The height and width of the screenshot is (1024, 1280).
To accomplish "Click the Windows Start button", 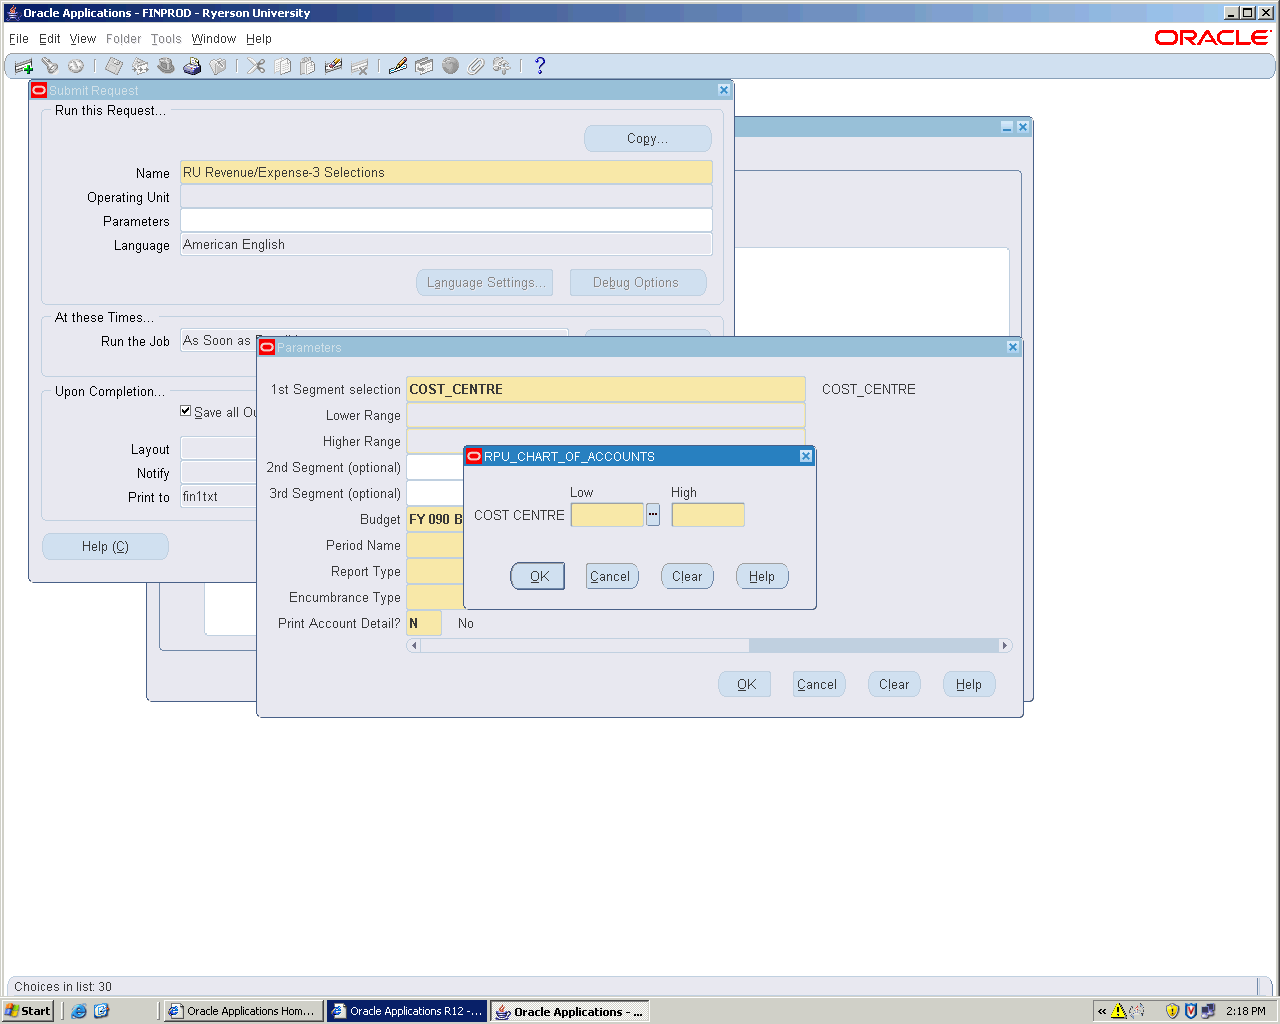I will [28, 1011].
